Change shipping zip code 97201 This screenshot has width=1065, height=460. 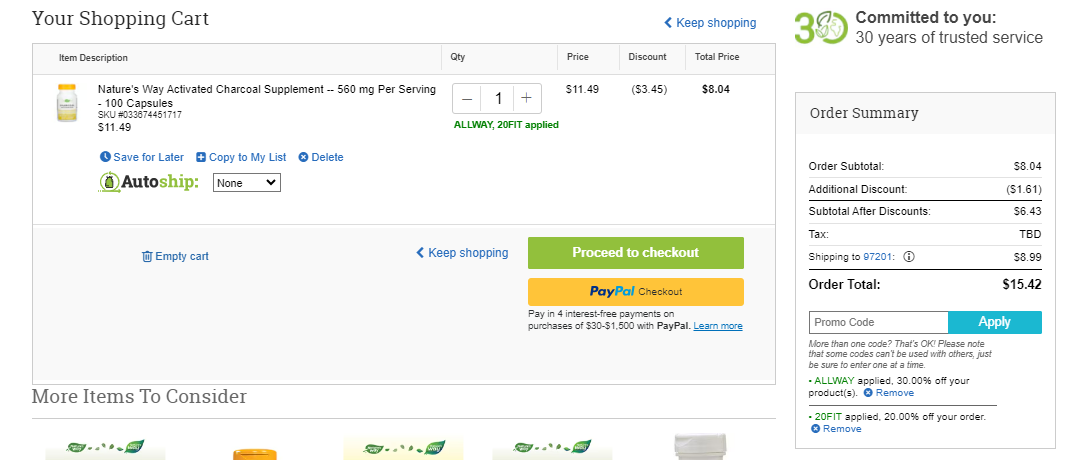(x=878, y=257)
